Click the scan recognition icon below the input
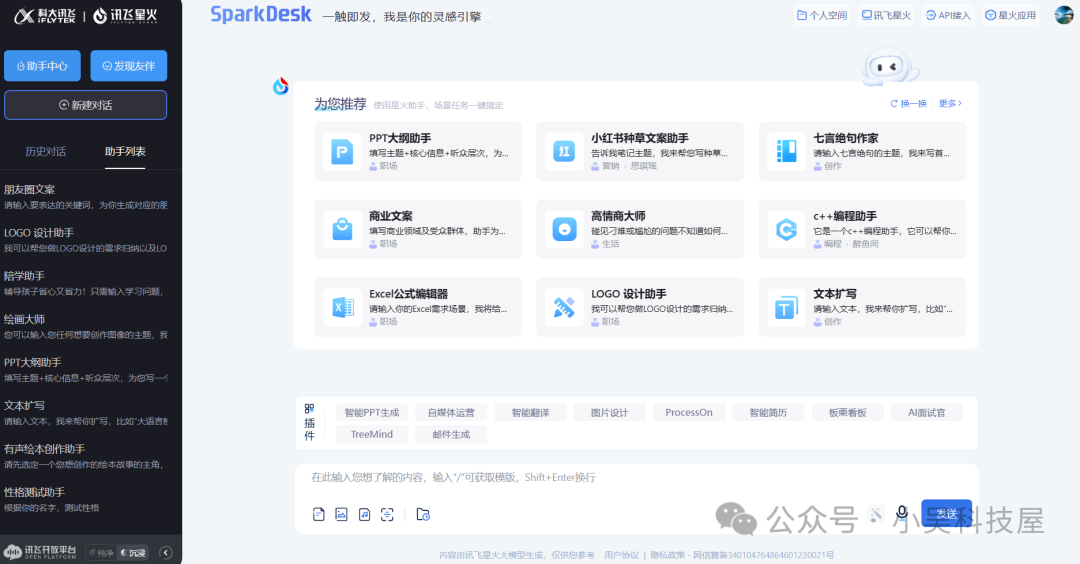This screenshot has width=1080, height=564. click(x=387, y=514)
